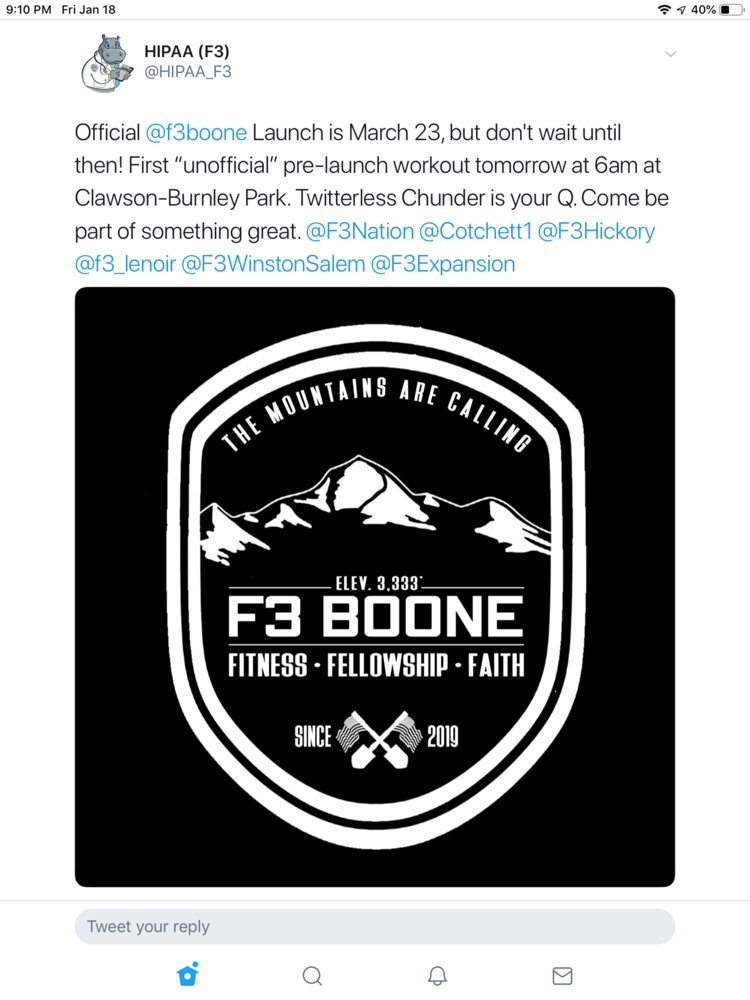Follow the @F3Hickory mention link

point(596,231)
